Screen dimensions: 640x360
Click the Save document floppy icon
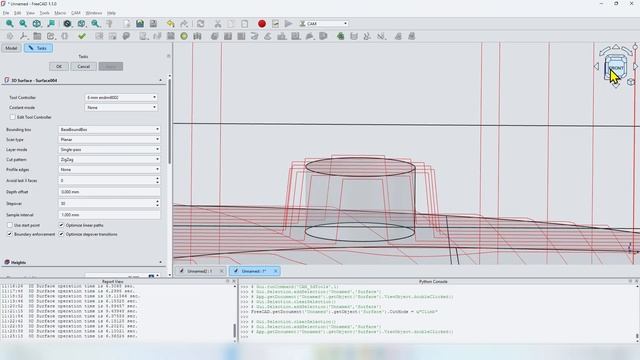point(153,24)
